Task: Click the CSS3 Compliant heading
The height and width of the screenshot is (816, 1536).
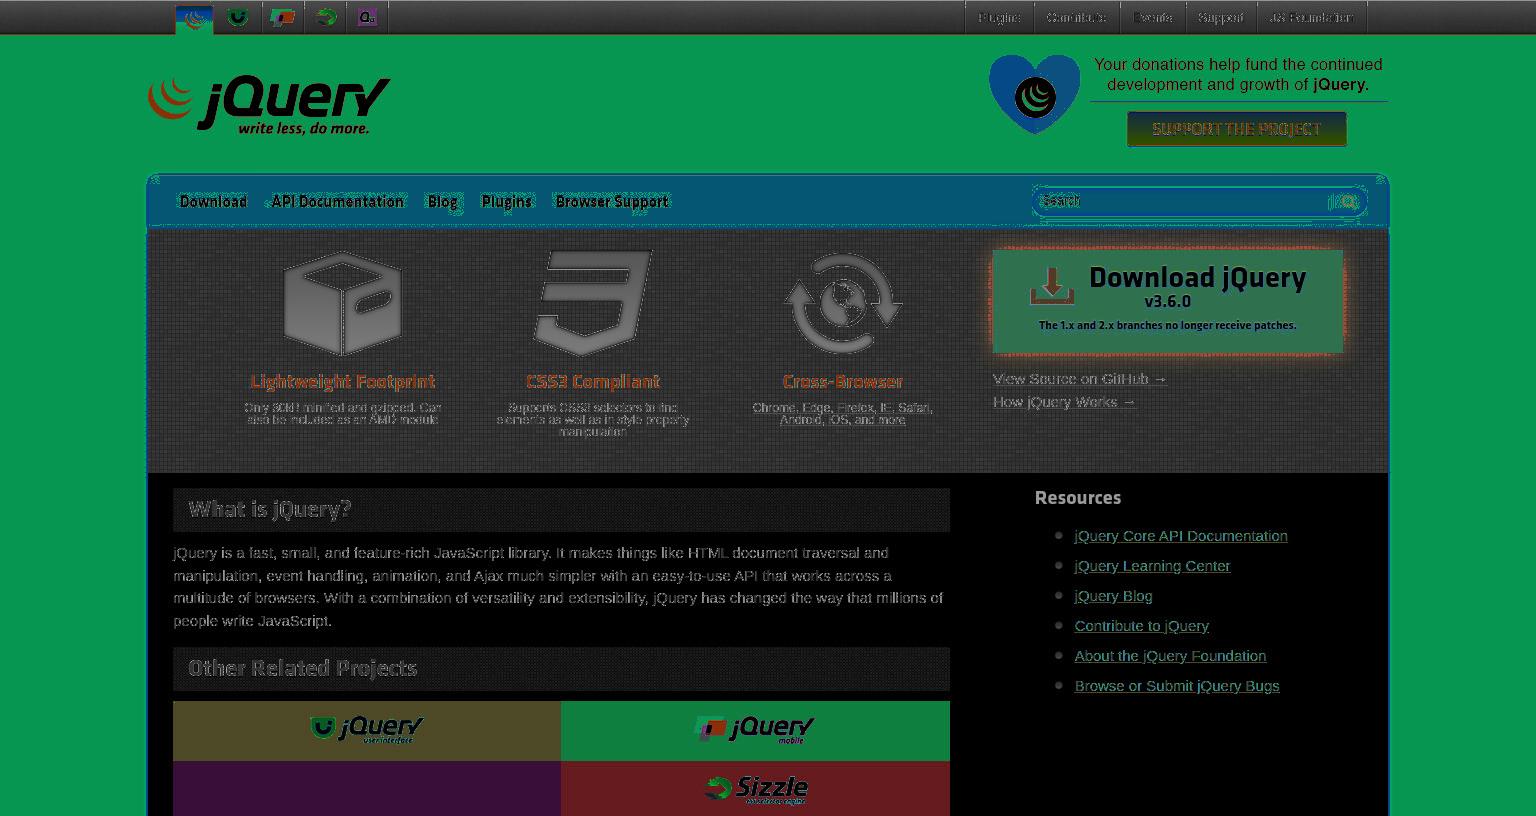Action: tap(593, 382)
